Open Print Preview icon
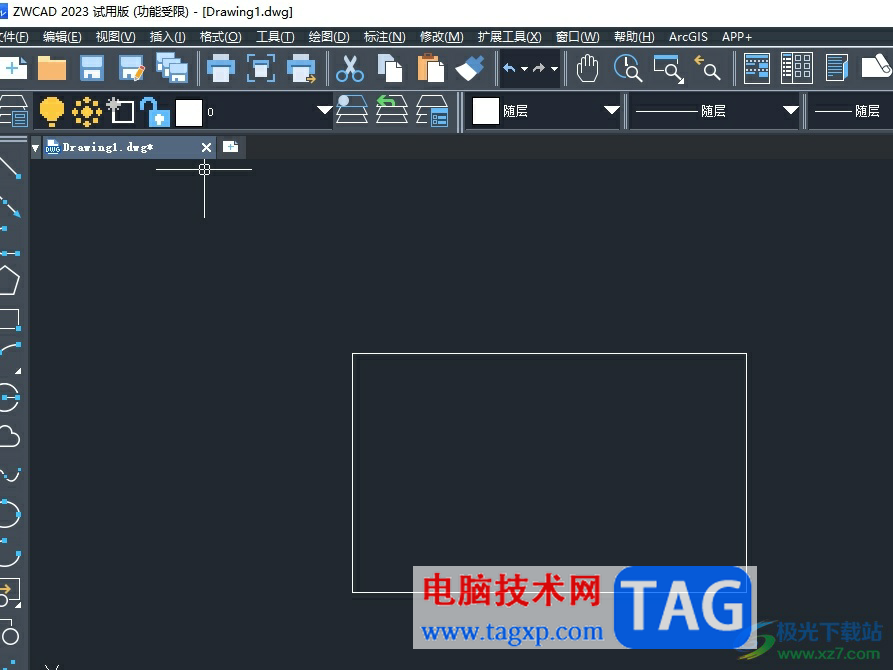 261,68
